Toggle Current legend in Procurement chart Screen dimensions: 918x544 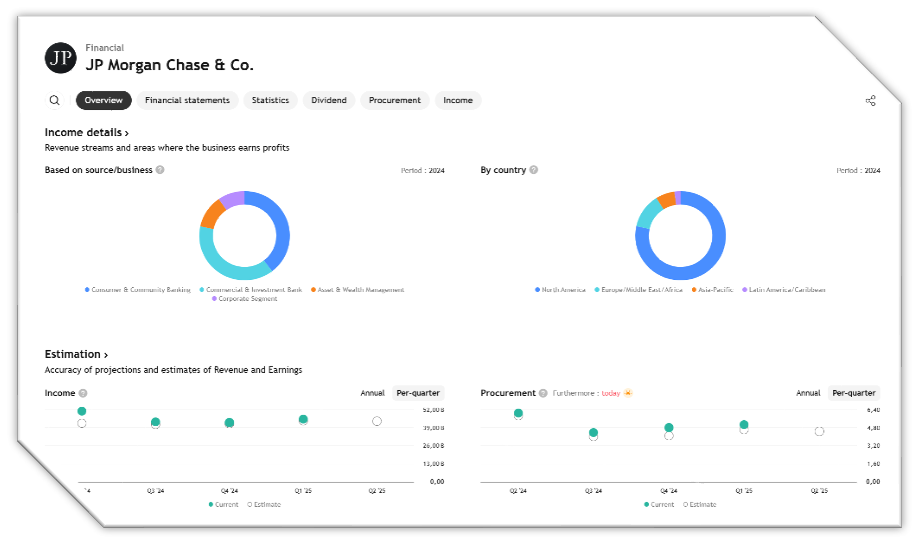659,505
